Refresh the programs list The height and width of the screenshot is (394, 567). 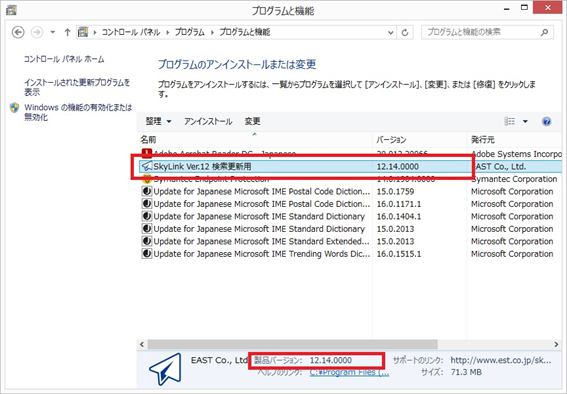tap(405, 33)
